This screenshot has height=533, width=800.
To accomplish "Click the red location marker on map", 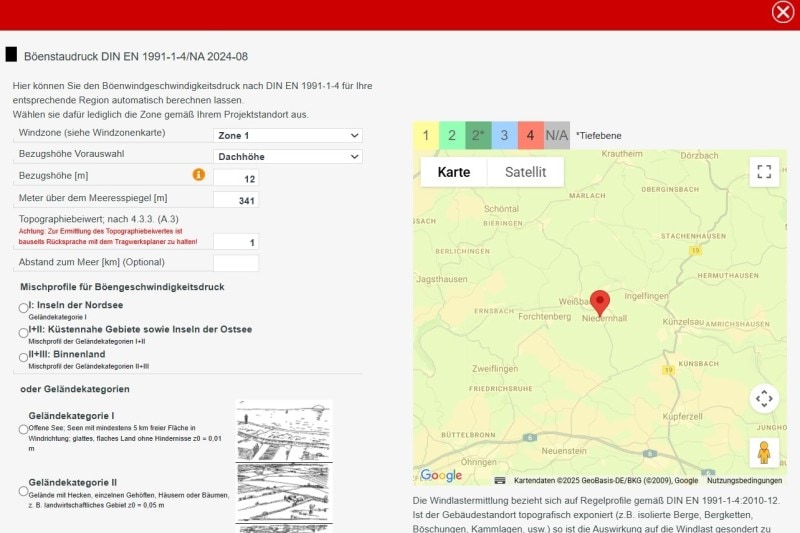I will click(x=600, y=302).
